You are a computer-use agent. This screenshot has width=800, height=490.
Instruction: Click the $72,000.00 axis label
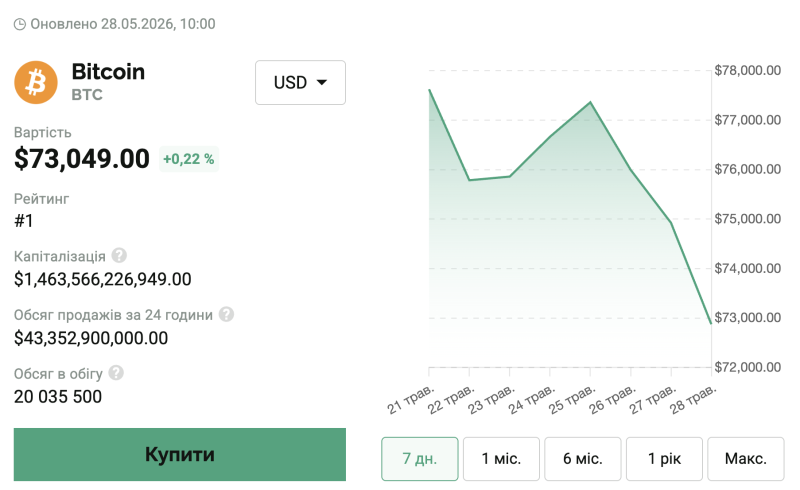[747, 367]
